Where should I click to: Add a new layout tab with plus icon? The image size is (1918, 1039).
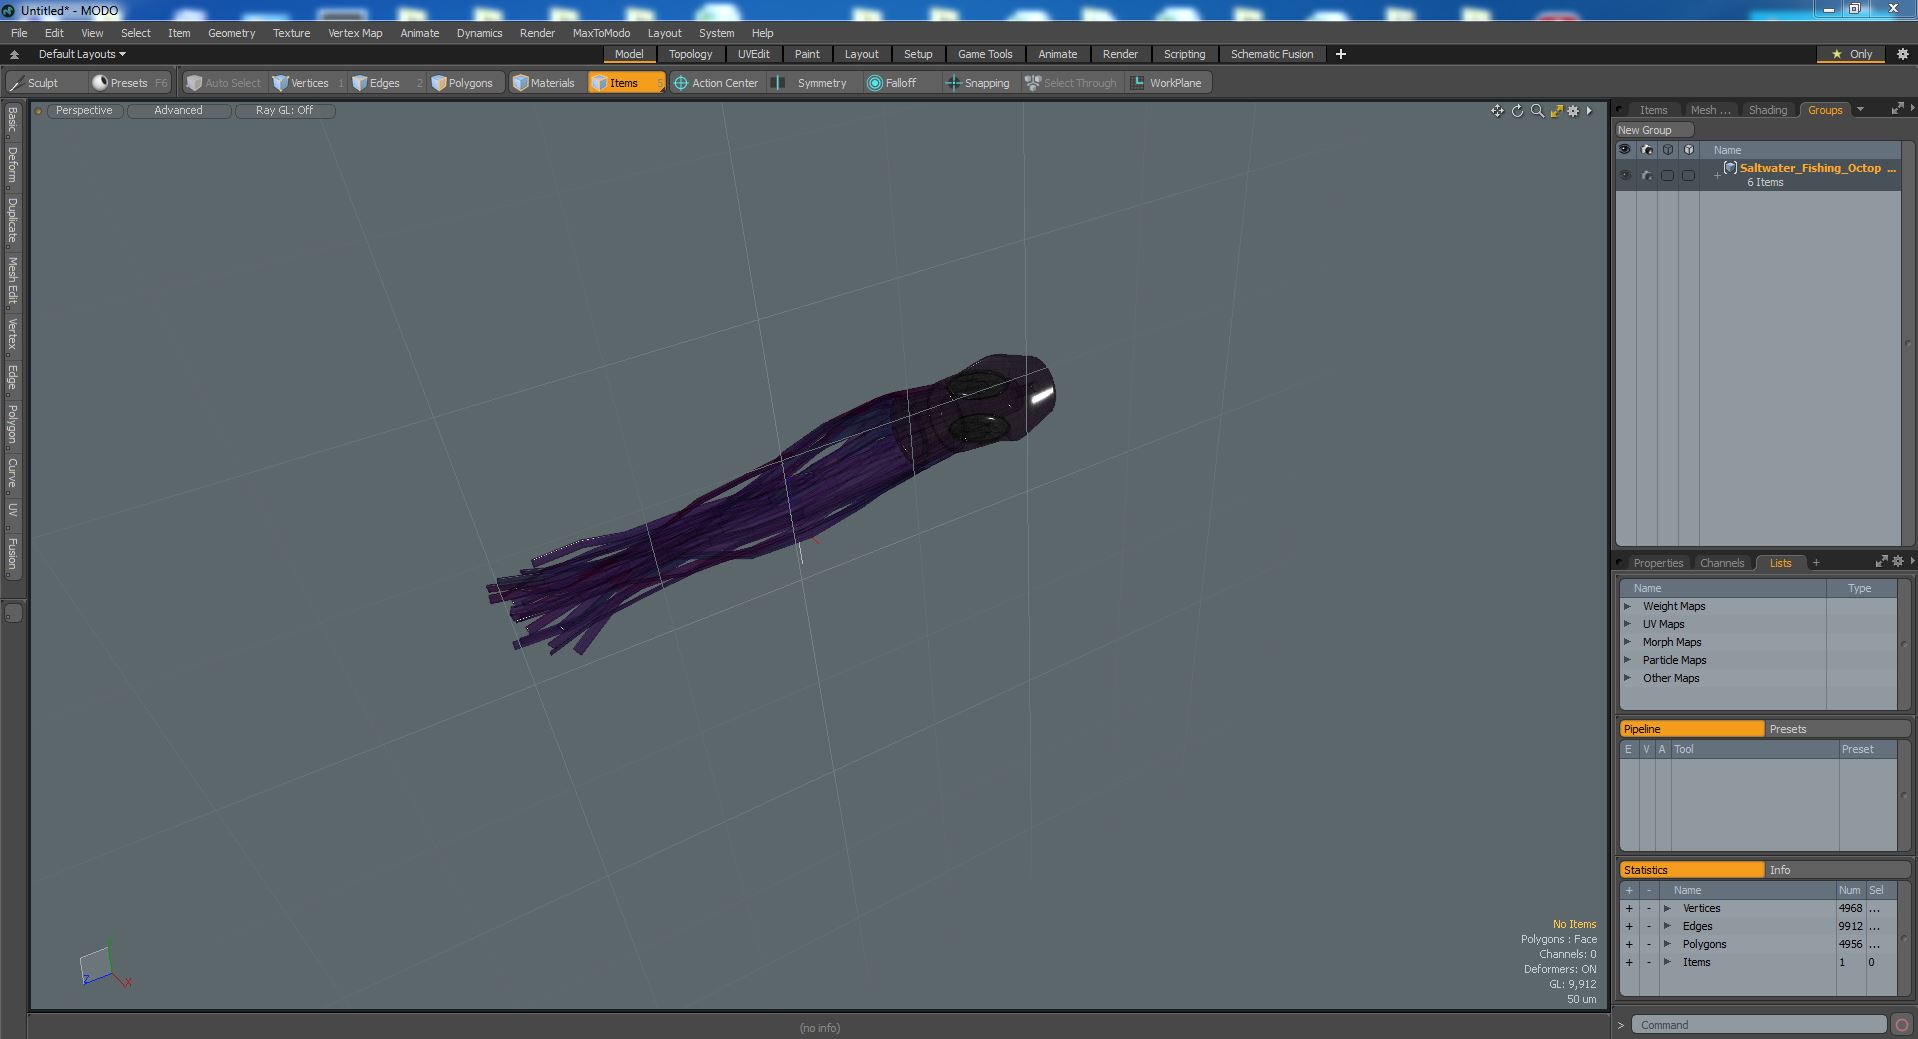(x=1341, y=54)
